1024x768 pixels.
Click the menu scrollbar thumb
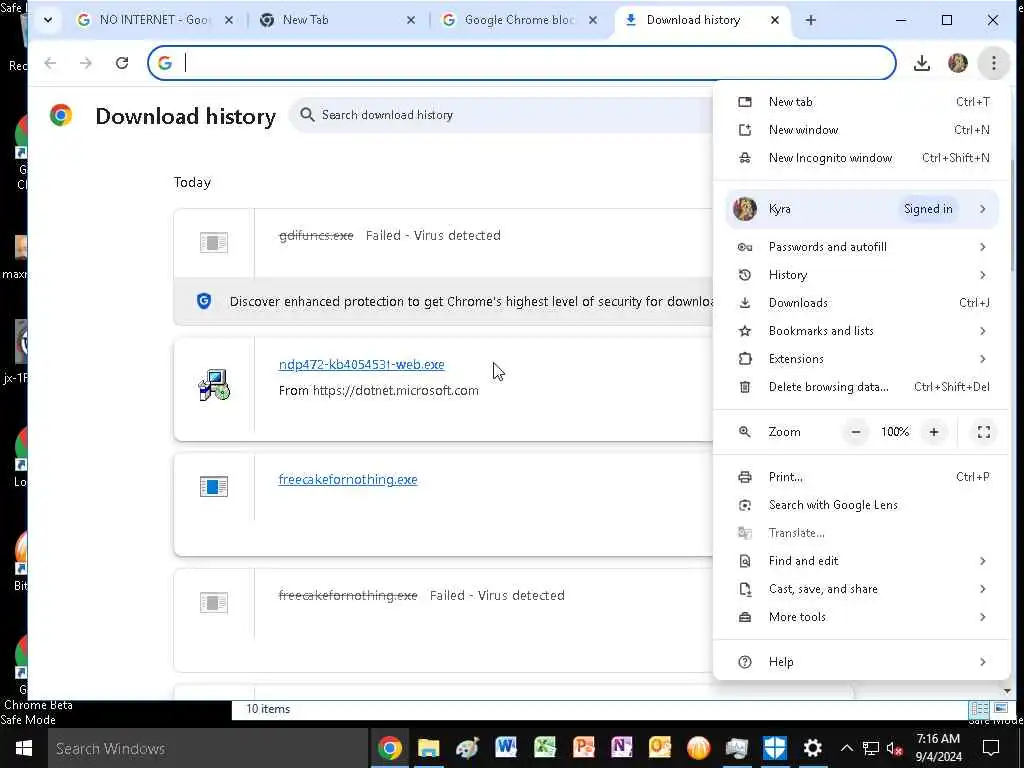(x=1012, y=216)
